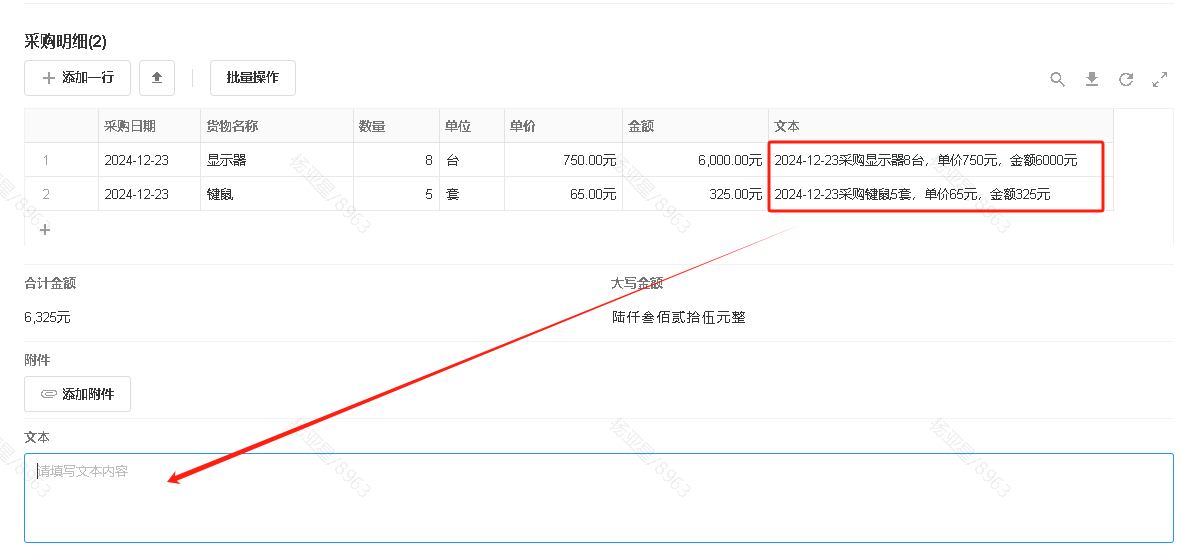This screenshot has width=1182, height=560.
Task: Focus the 文本 textarea input
Action: point(599,497)
